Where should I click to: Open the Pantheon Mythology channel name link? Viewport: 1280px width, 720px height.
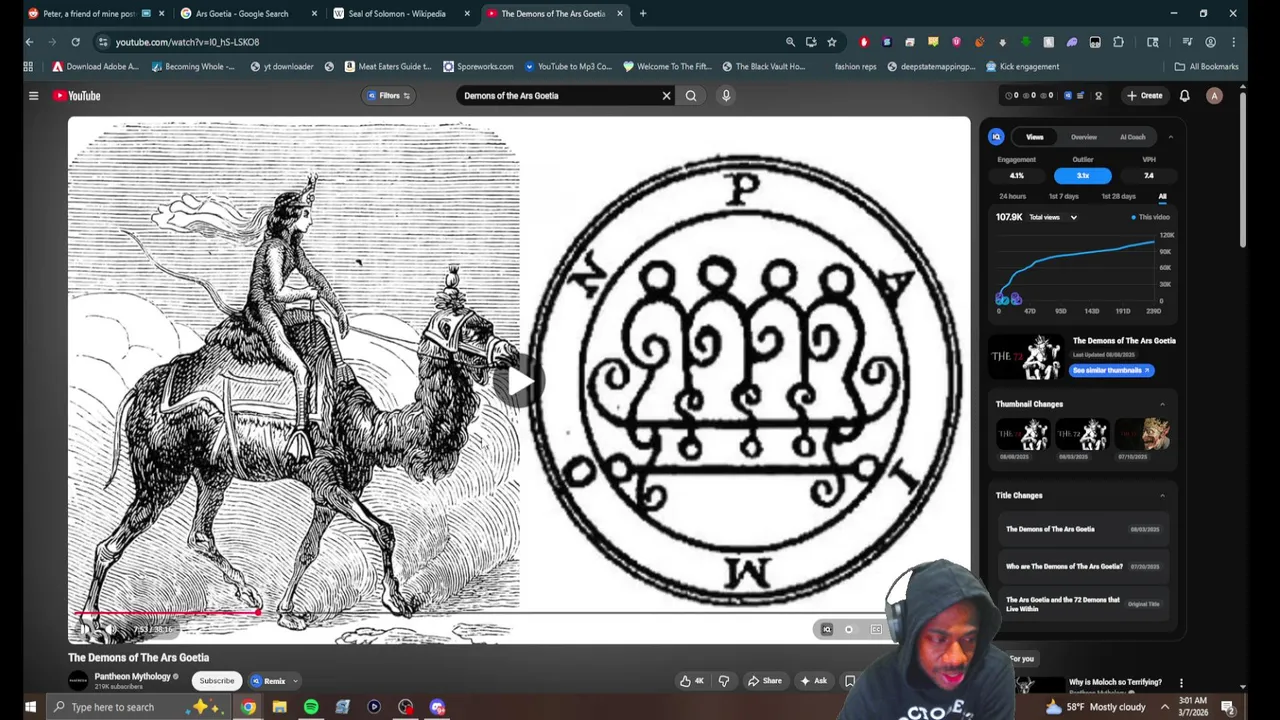[132, 677]
